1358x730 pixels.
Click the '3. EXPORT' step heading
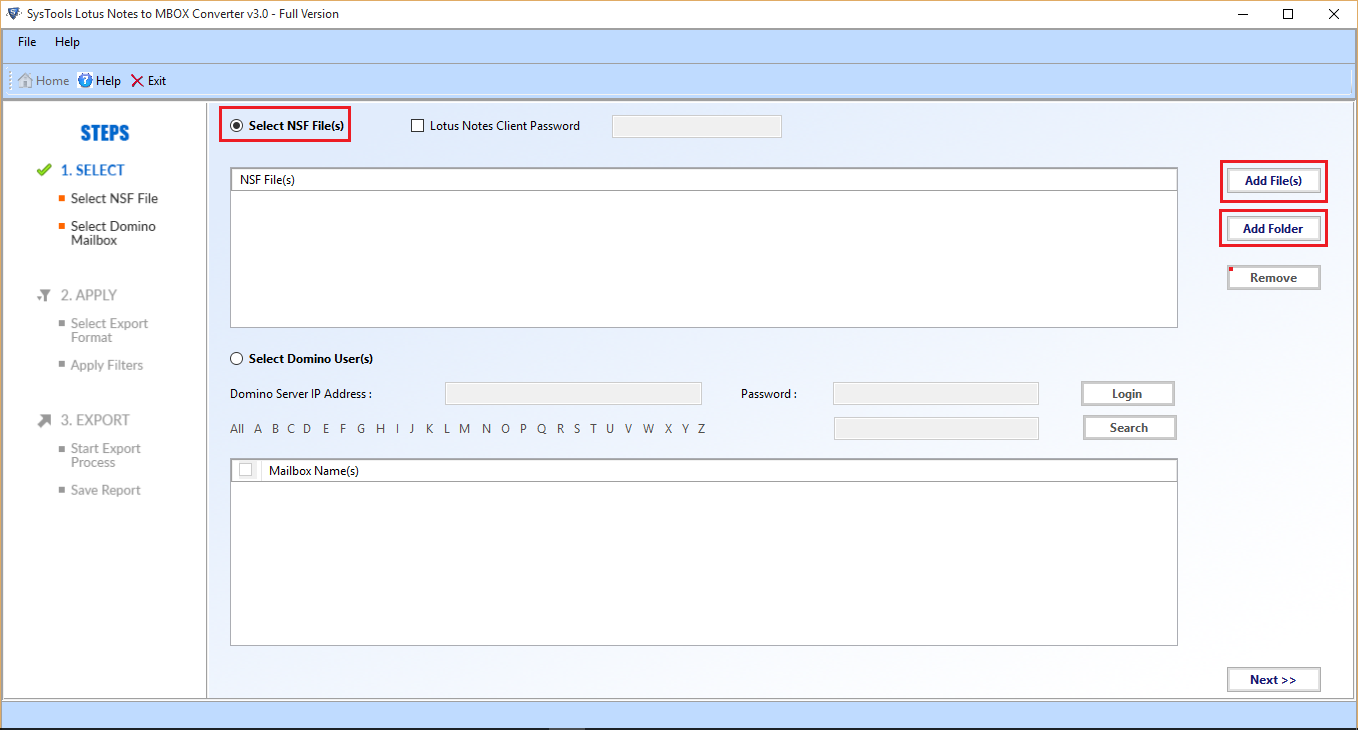[95, 421]
